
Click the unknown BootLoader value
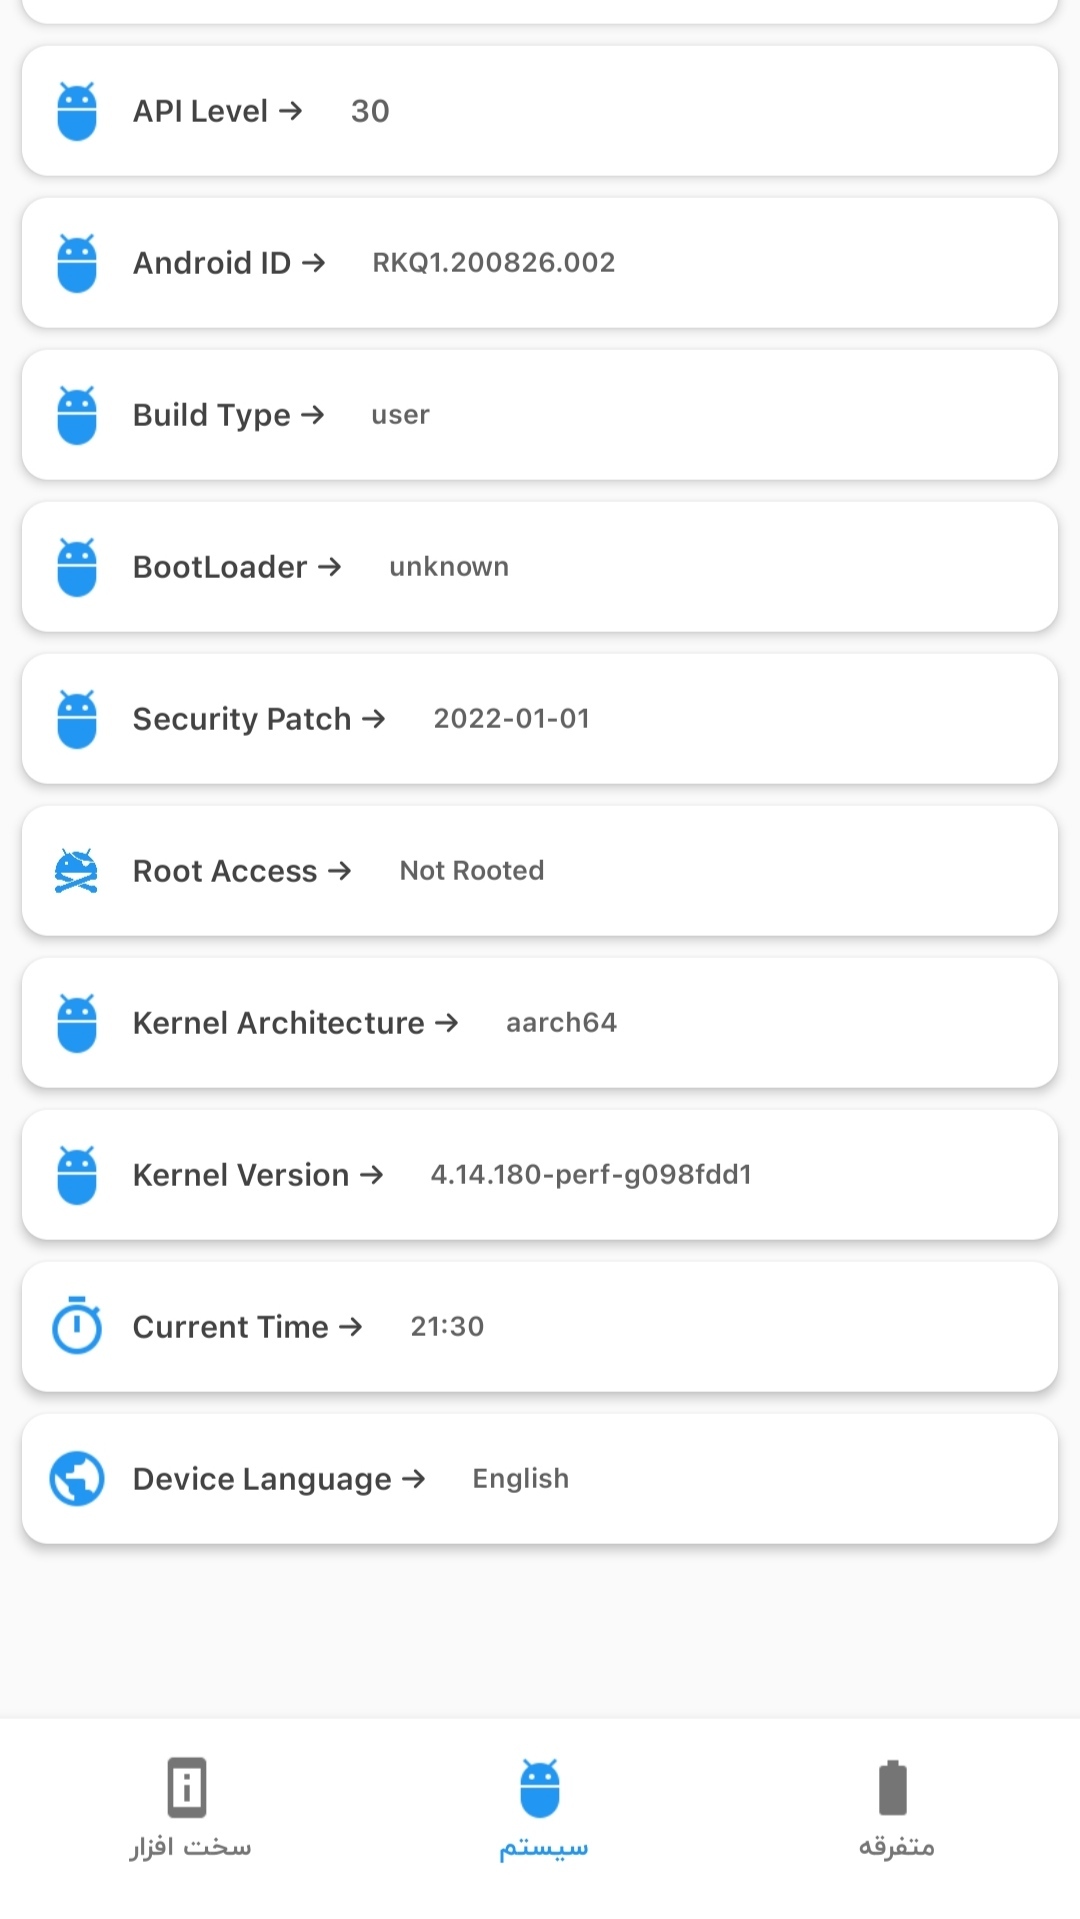click(449, 567)
